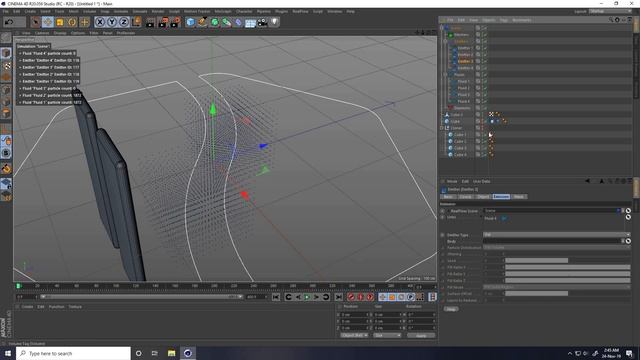Collapse the Emitters group
Image resolution: width=640 pixels, height=360 pixels.
445,41
